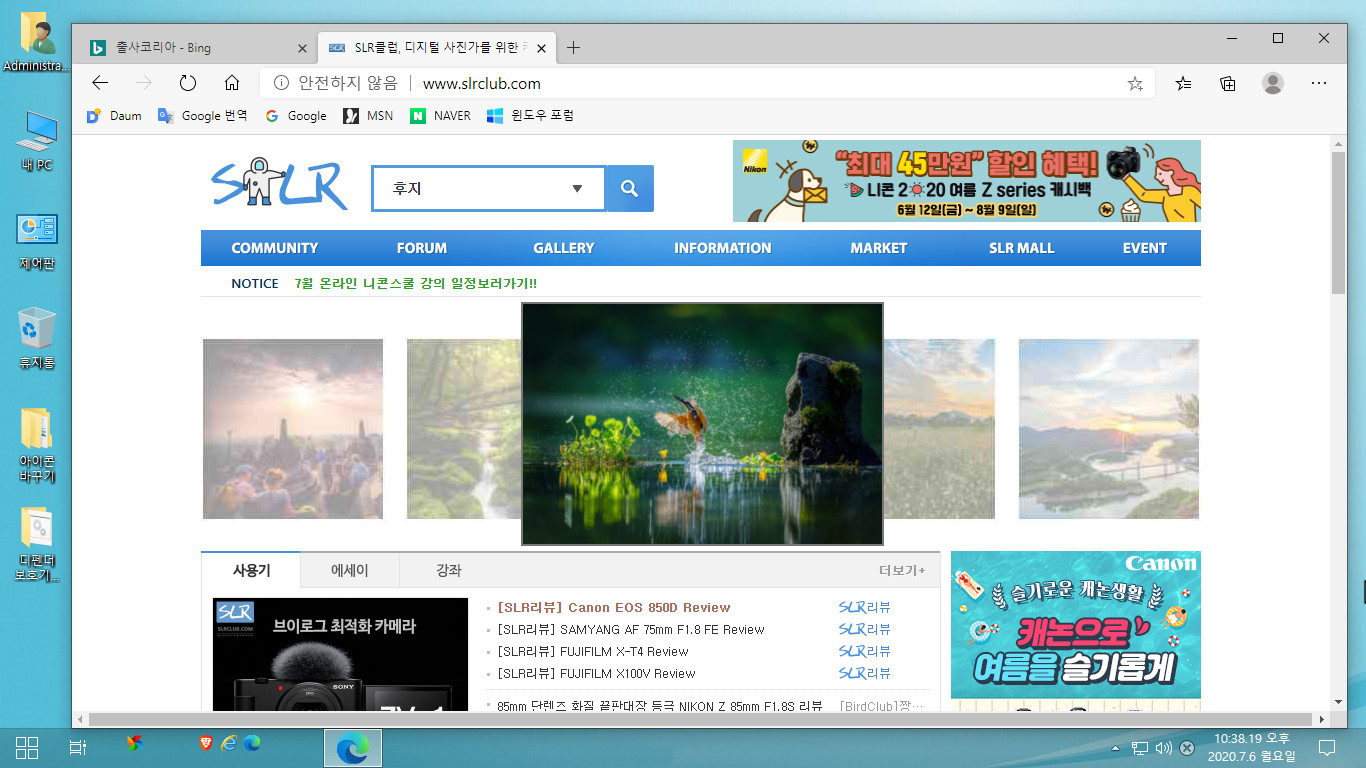Click the SLR club logo

point(279,184)
